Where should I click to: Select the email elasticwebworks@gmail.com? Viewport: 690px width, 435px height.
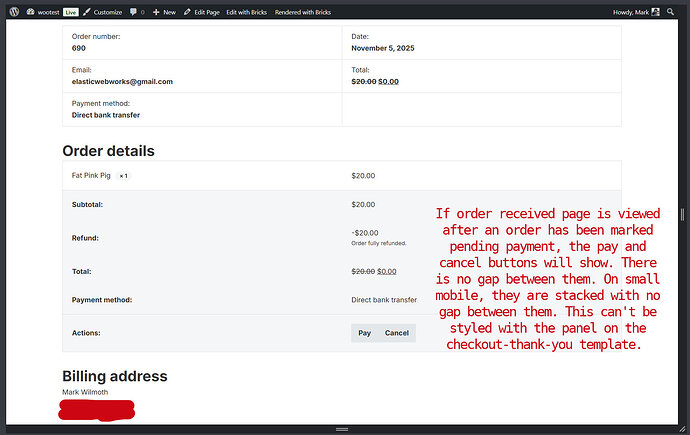coord(122,81)
